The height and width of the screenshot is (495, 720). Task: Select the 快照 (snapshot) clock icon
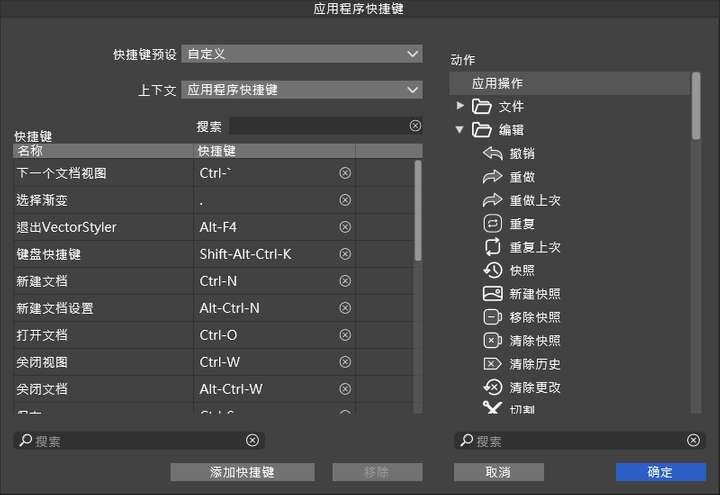point(492,270)
